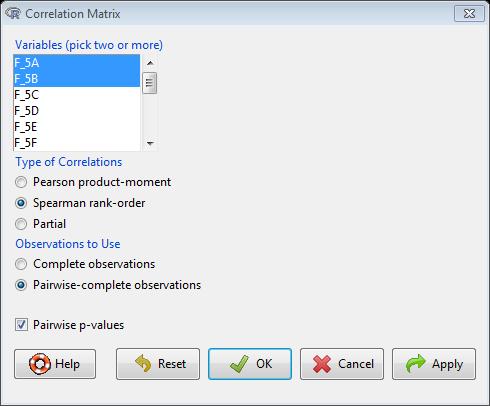Click the yellow undo arrow Reset icon
This screenshot has height=406, width=490.
[143, 363]
